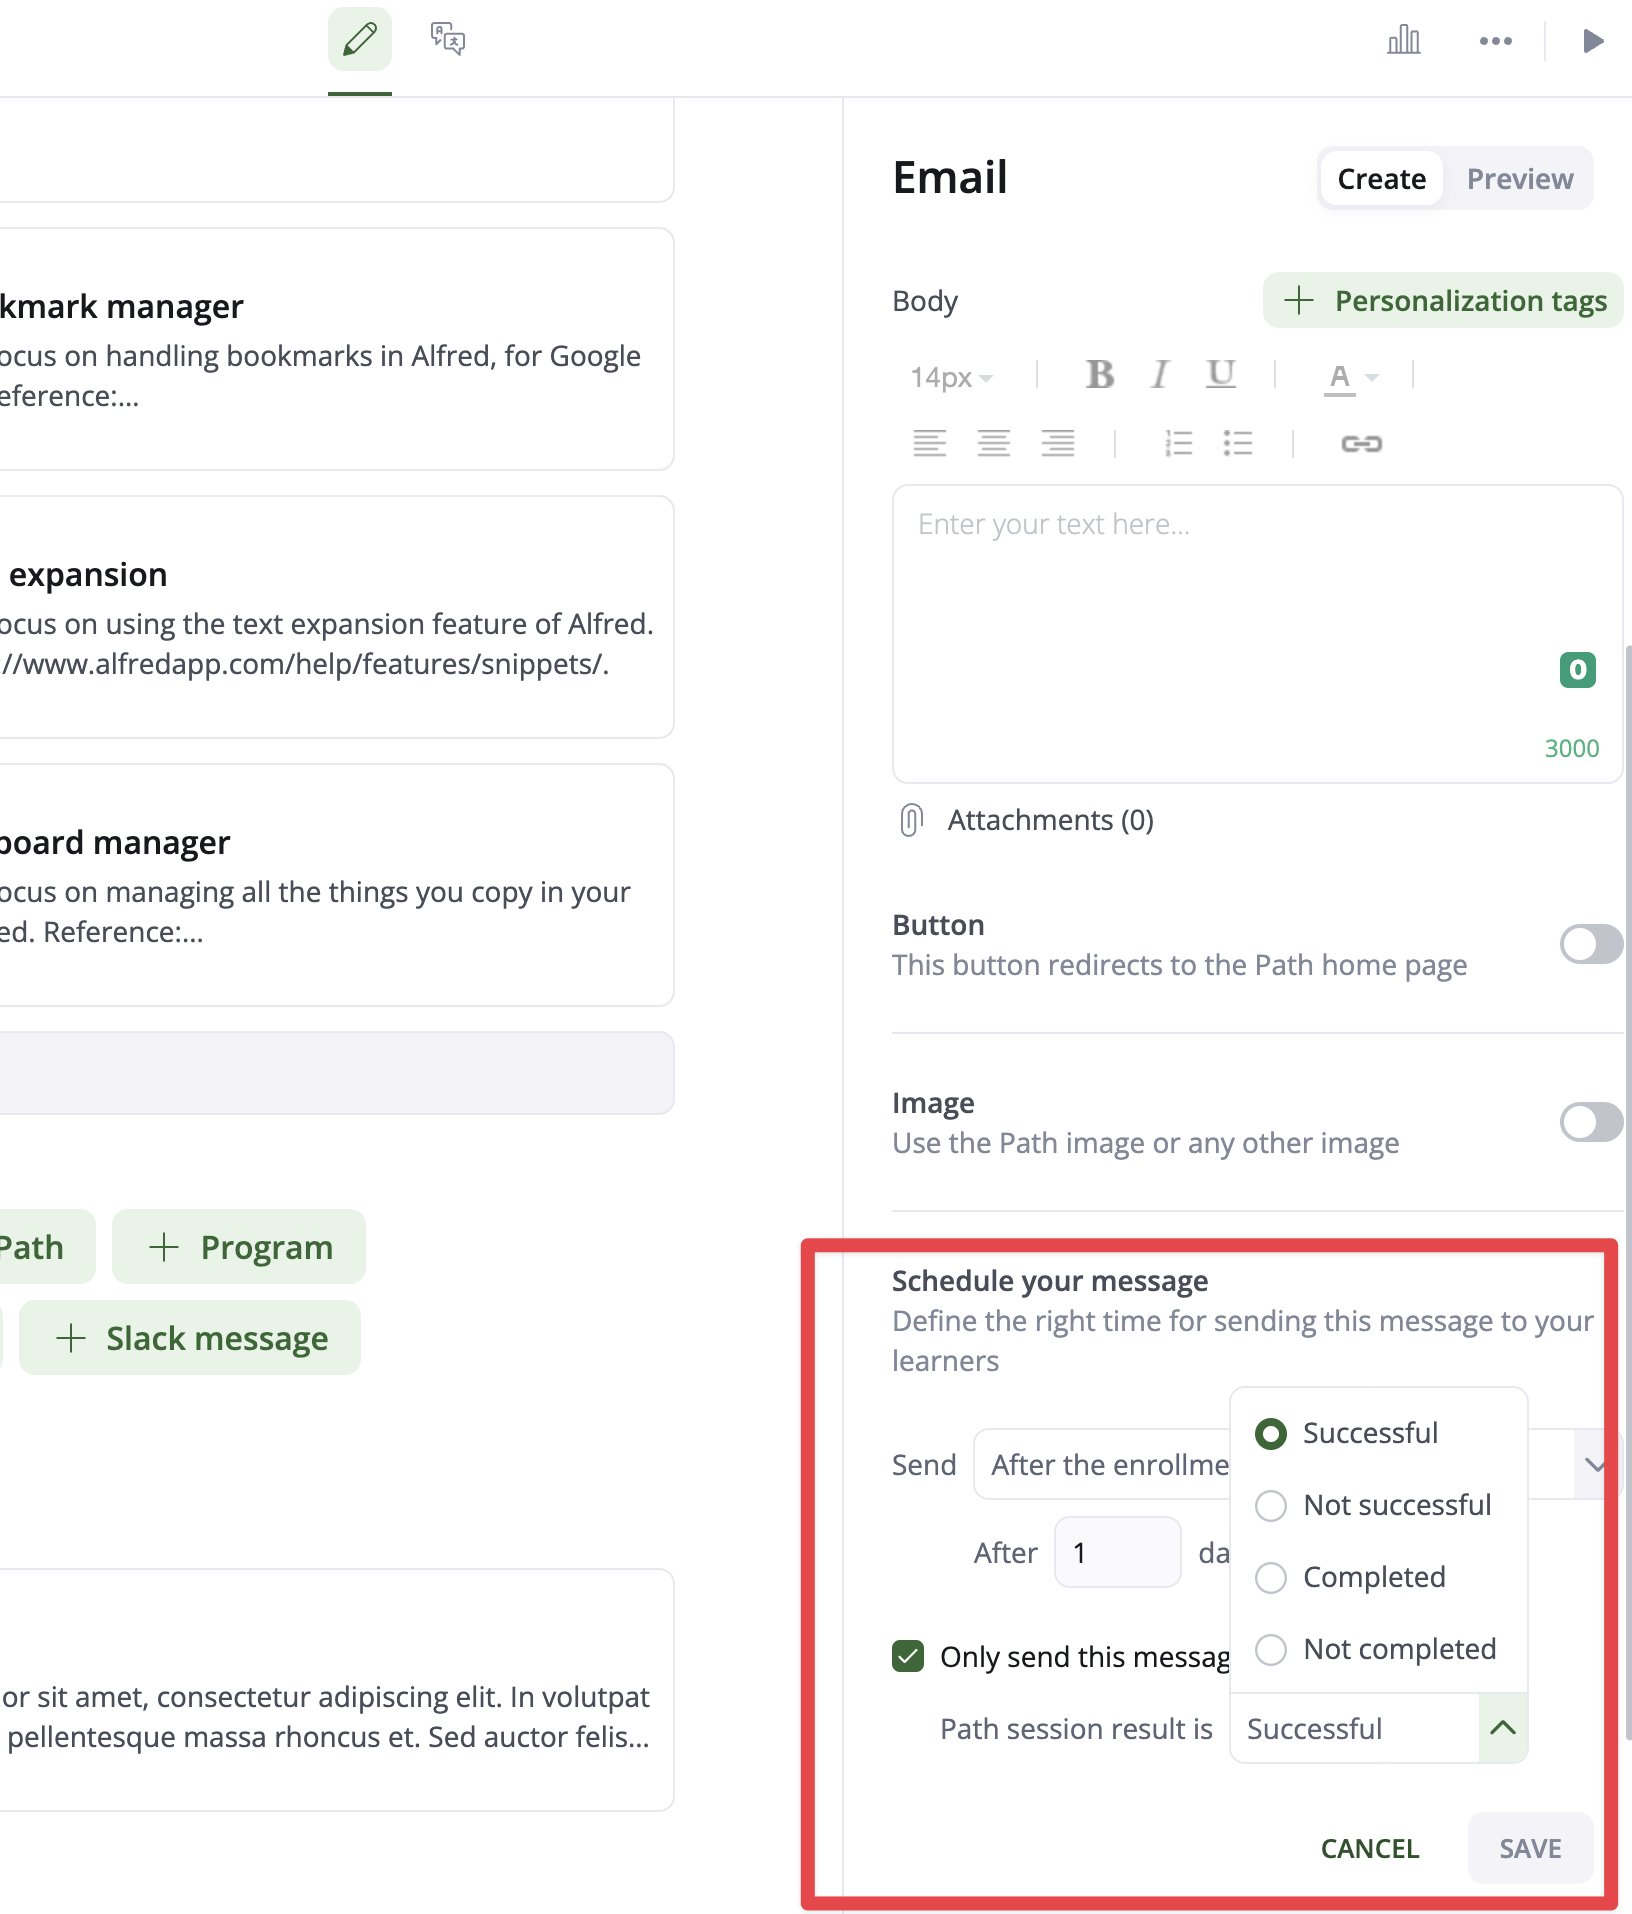Turn on the Image toggle

[x=1590, y=1122]
